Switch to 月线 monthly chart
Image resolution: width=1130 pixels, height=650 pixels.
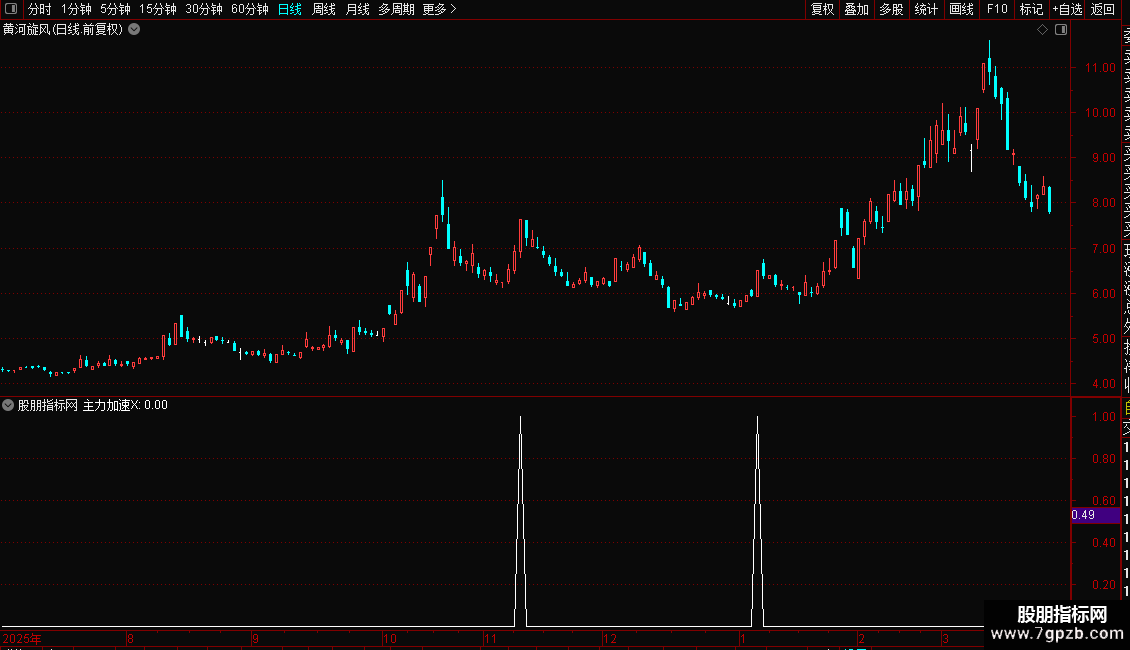tap(357, 9)
